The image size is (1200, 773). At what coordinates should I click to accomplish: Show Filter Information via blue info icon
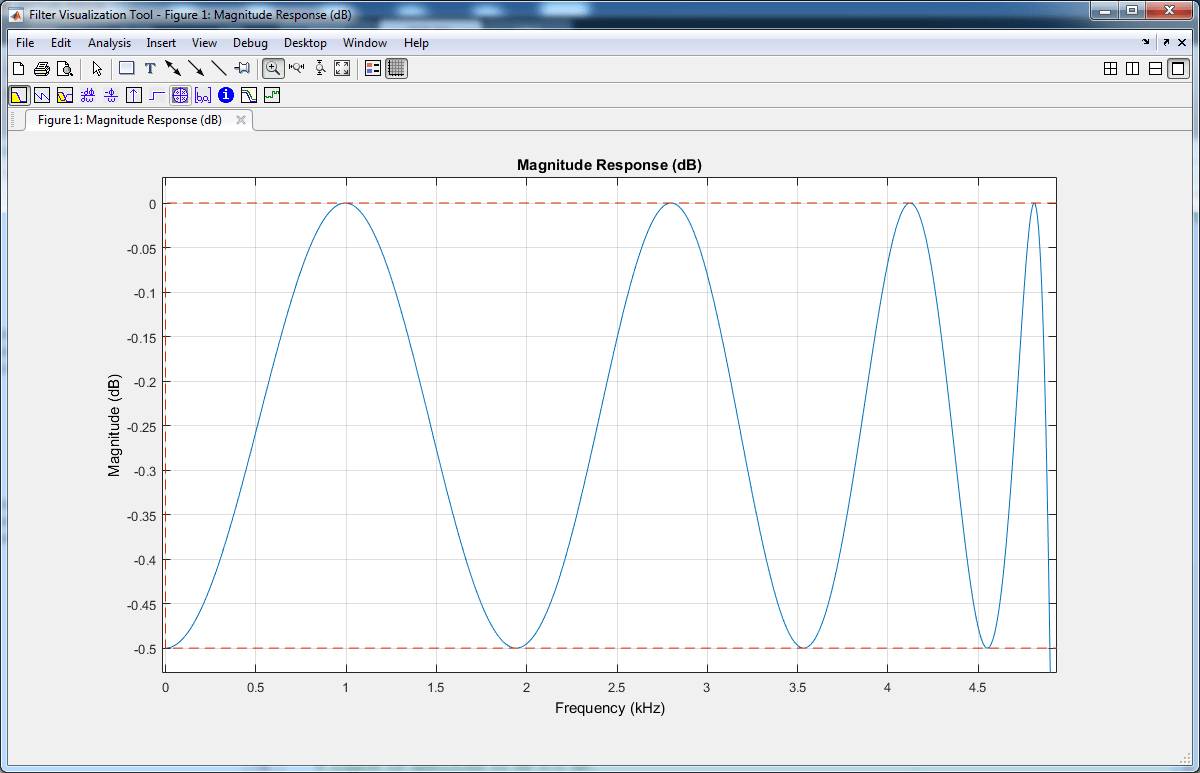[x=226, y=96]
